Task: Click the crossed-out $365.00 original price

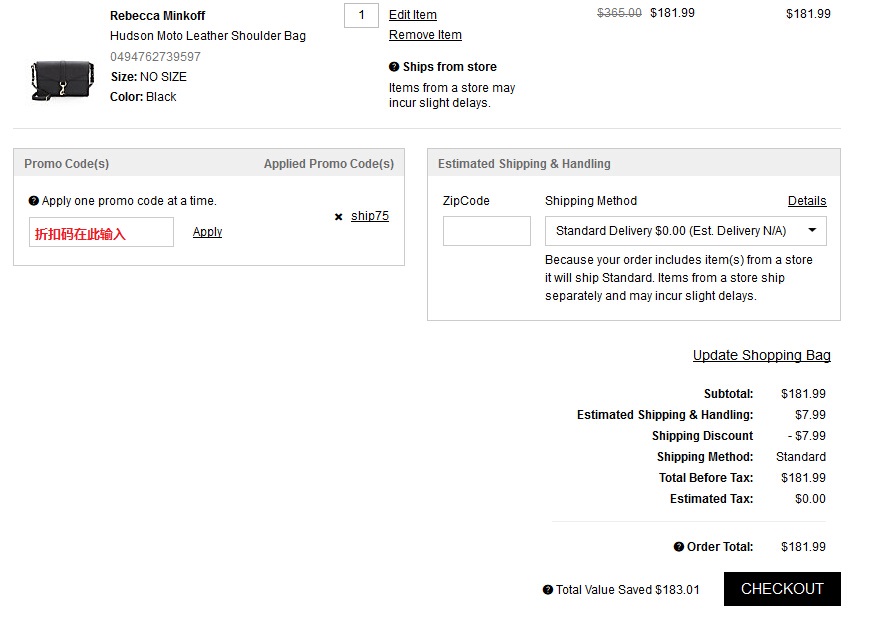Action: [x=619, y=13]
